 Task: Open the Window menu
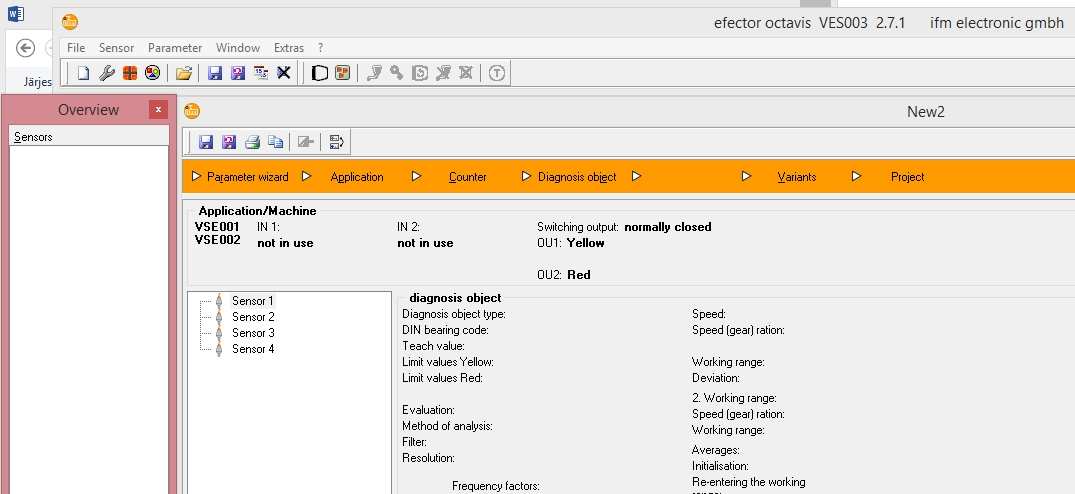pyautogui.click(x=238, y=48)
